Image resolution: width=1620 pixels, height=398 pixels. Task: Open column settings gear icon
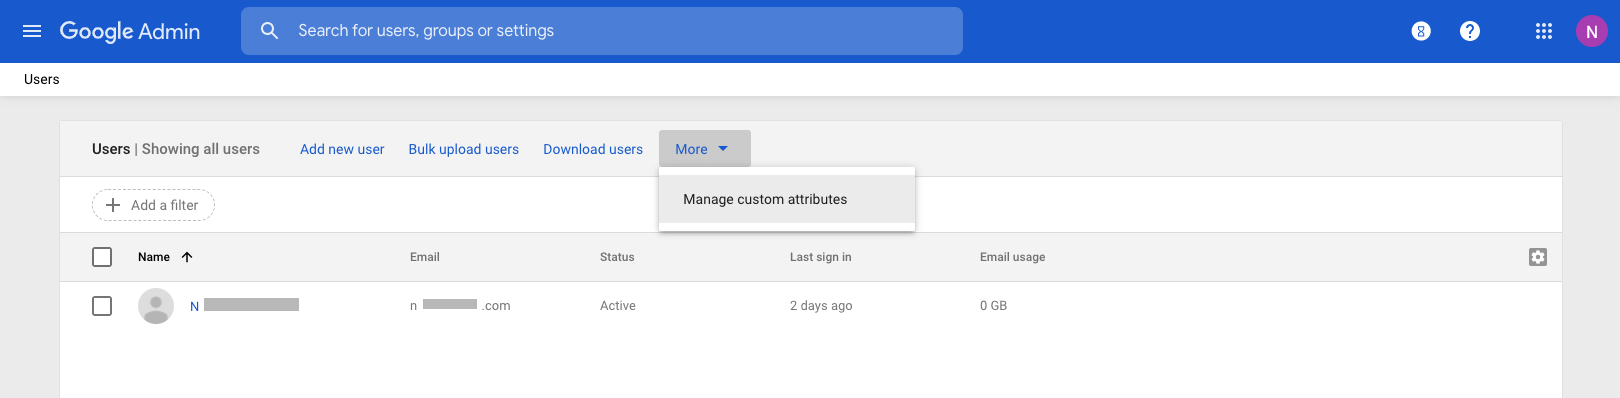(1538, 257)
